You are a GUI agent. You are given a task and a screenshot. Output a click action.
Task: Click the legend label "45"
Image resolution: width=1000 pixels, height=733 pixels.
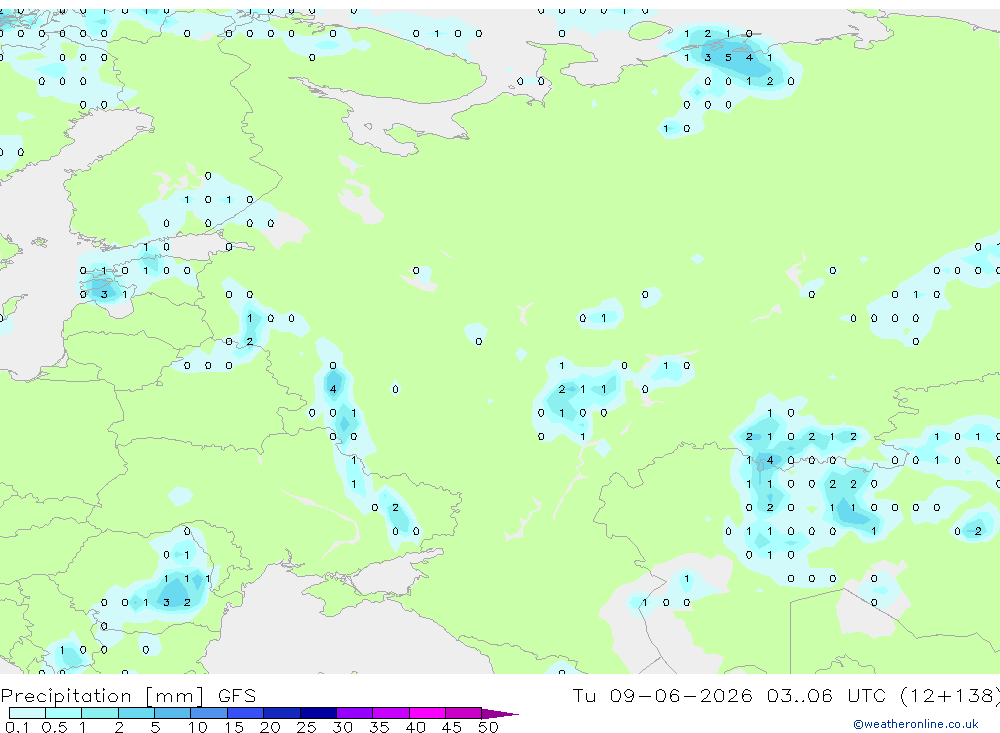[x=452, y=727]
